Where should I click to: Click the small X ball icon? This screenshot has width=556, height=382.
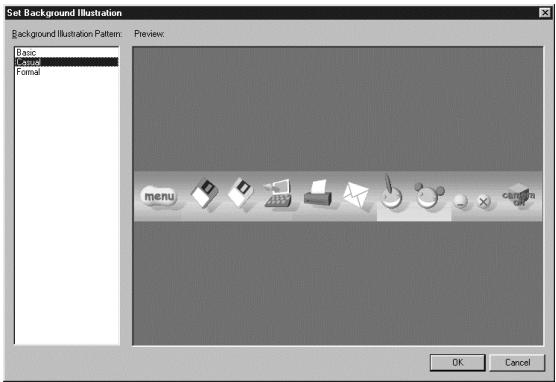[x=483, y=202]
